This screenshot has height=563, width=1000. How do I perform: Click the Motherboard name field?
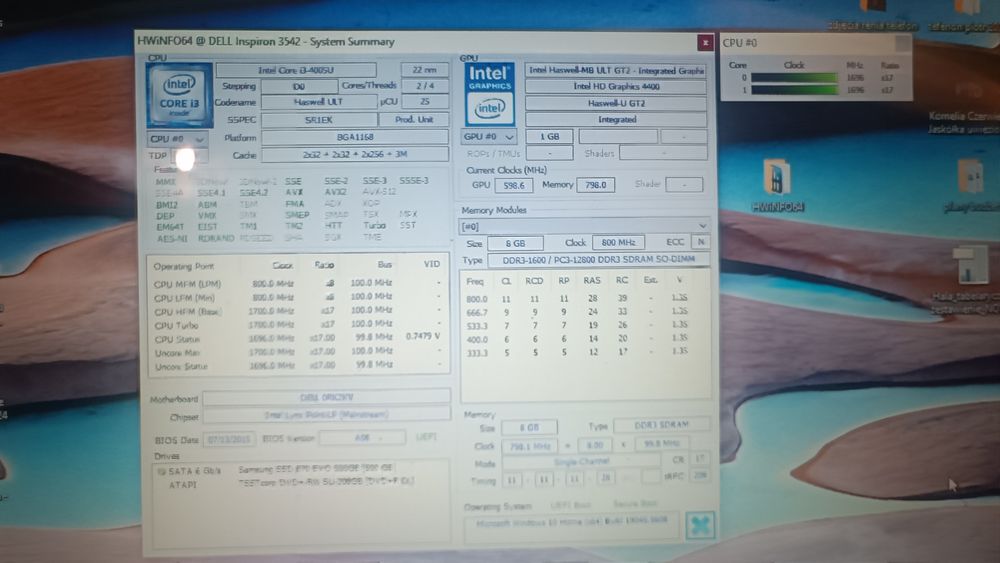(327, 397)
